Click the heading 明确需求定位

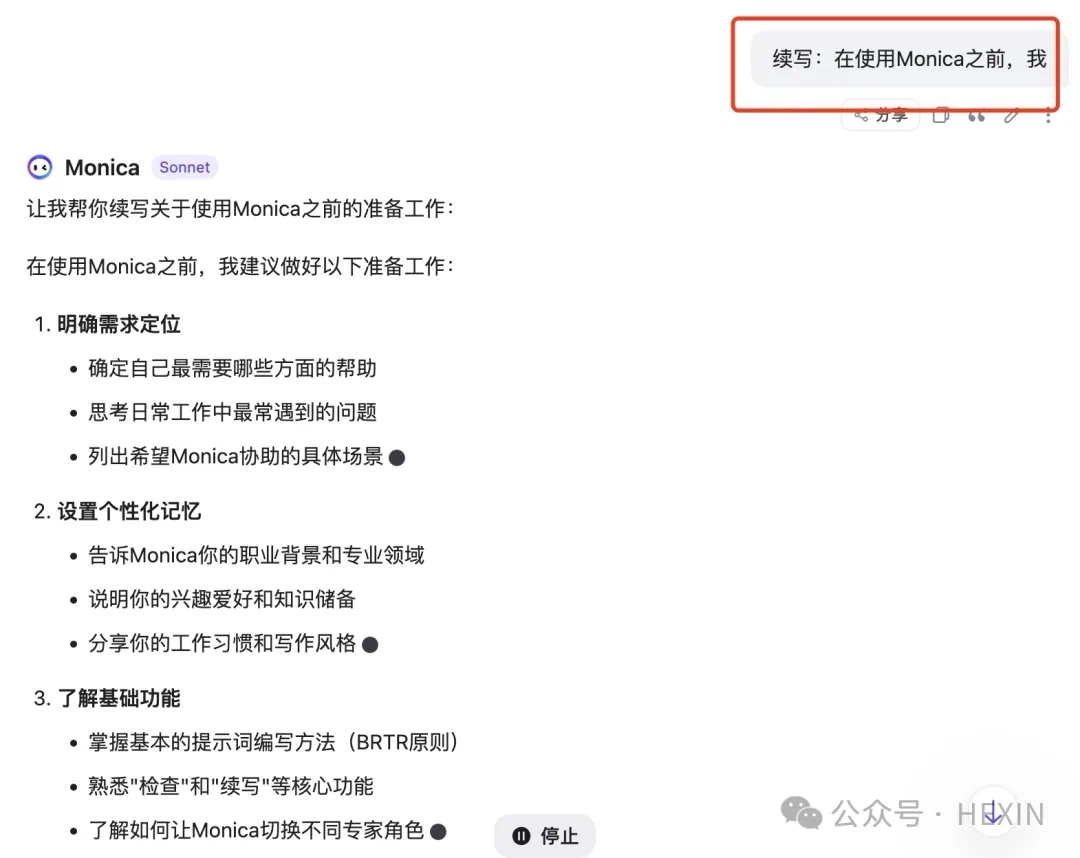point(118,324)
